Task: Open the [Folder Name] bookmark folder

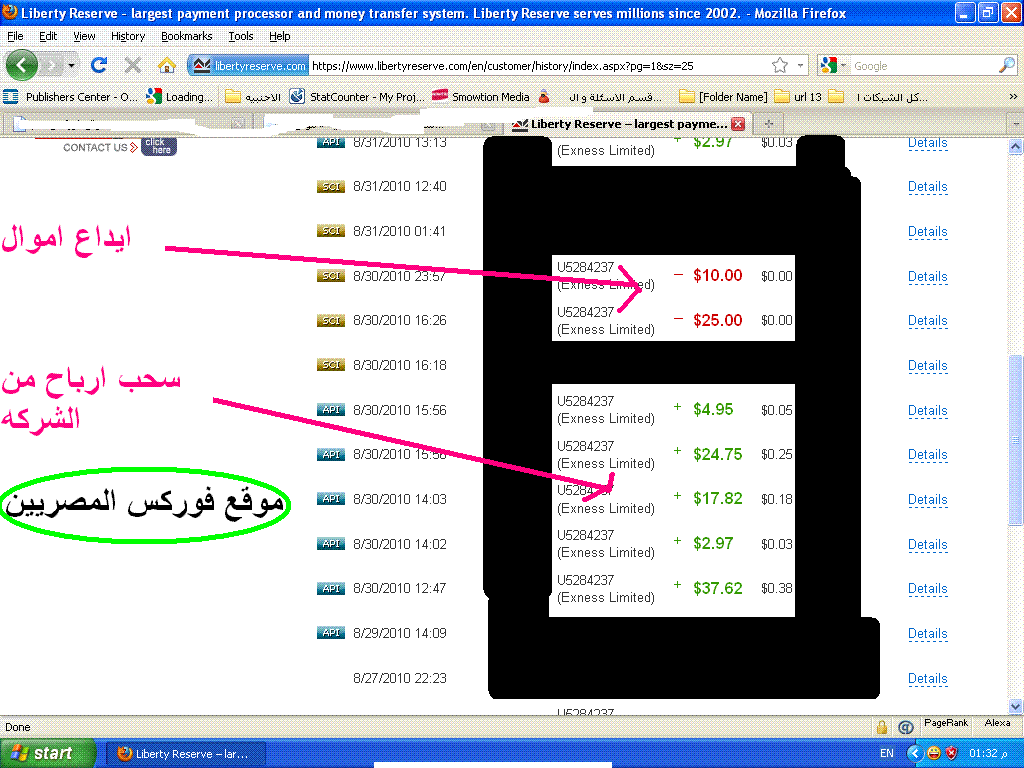Action: (x=724, y=97)
